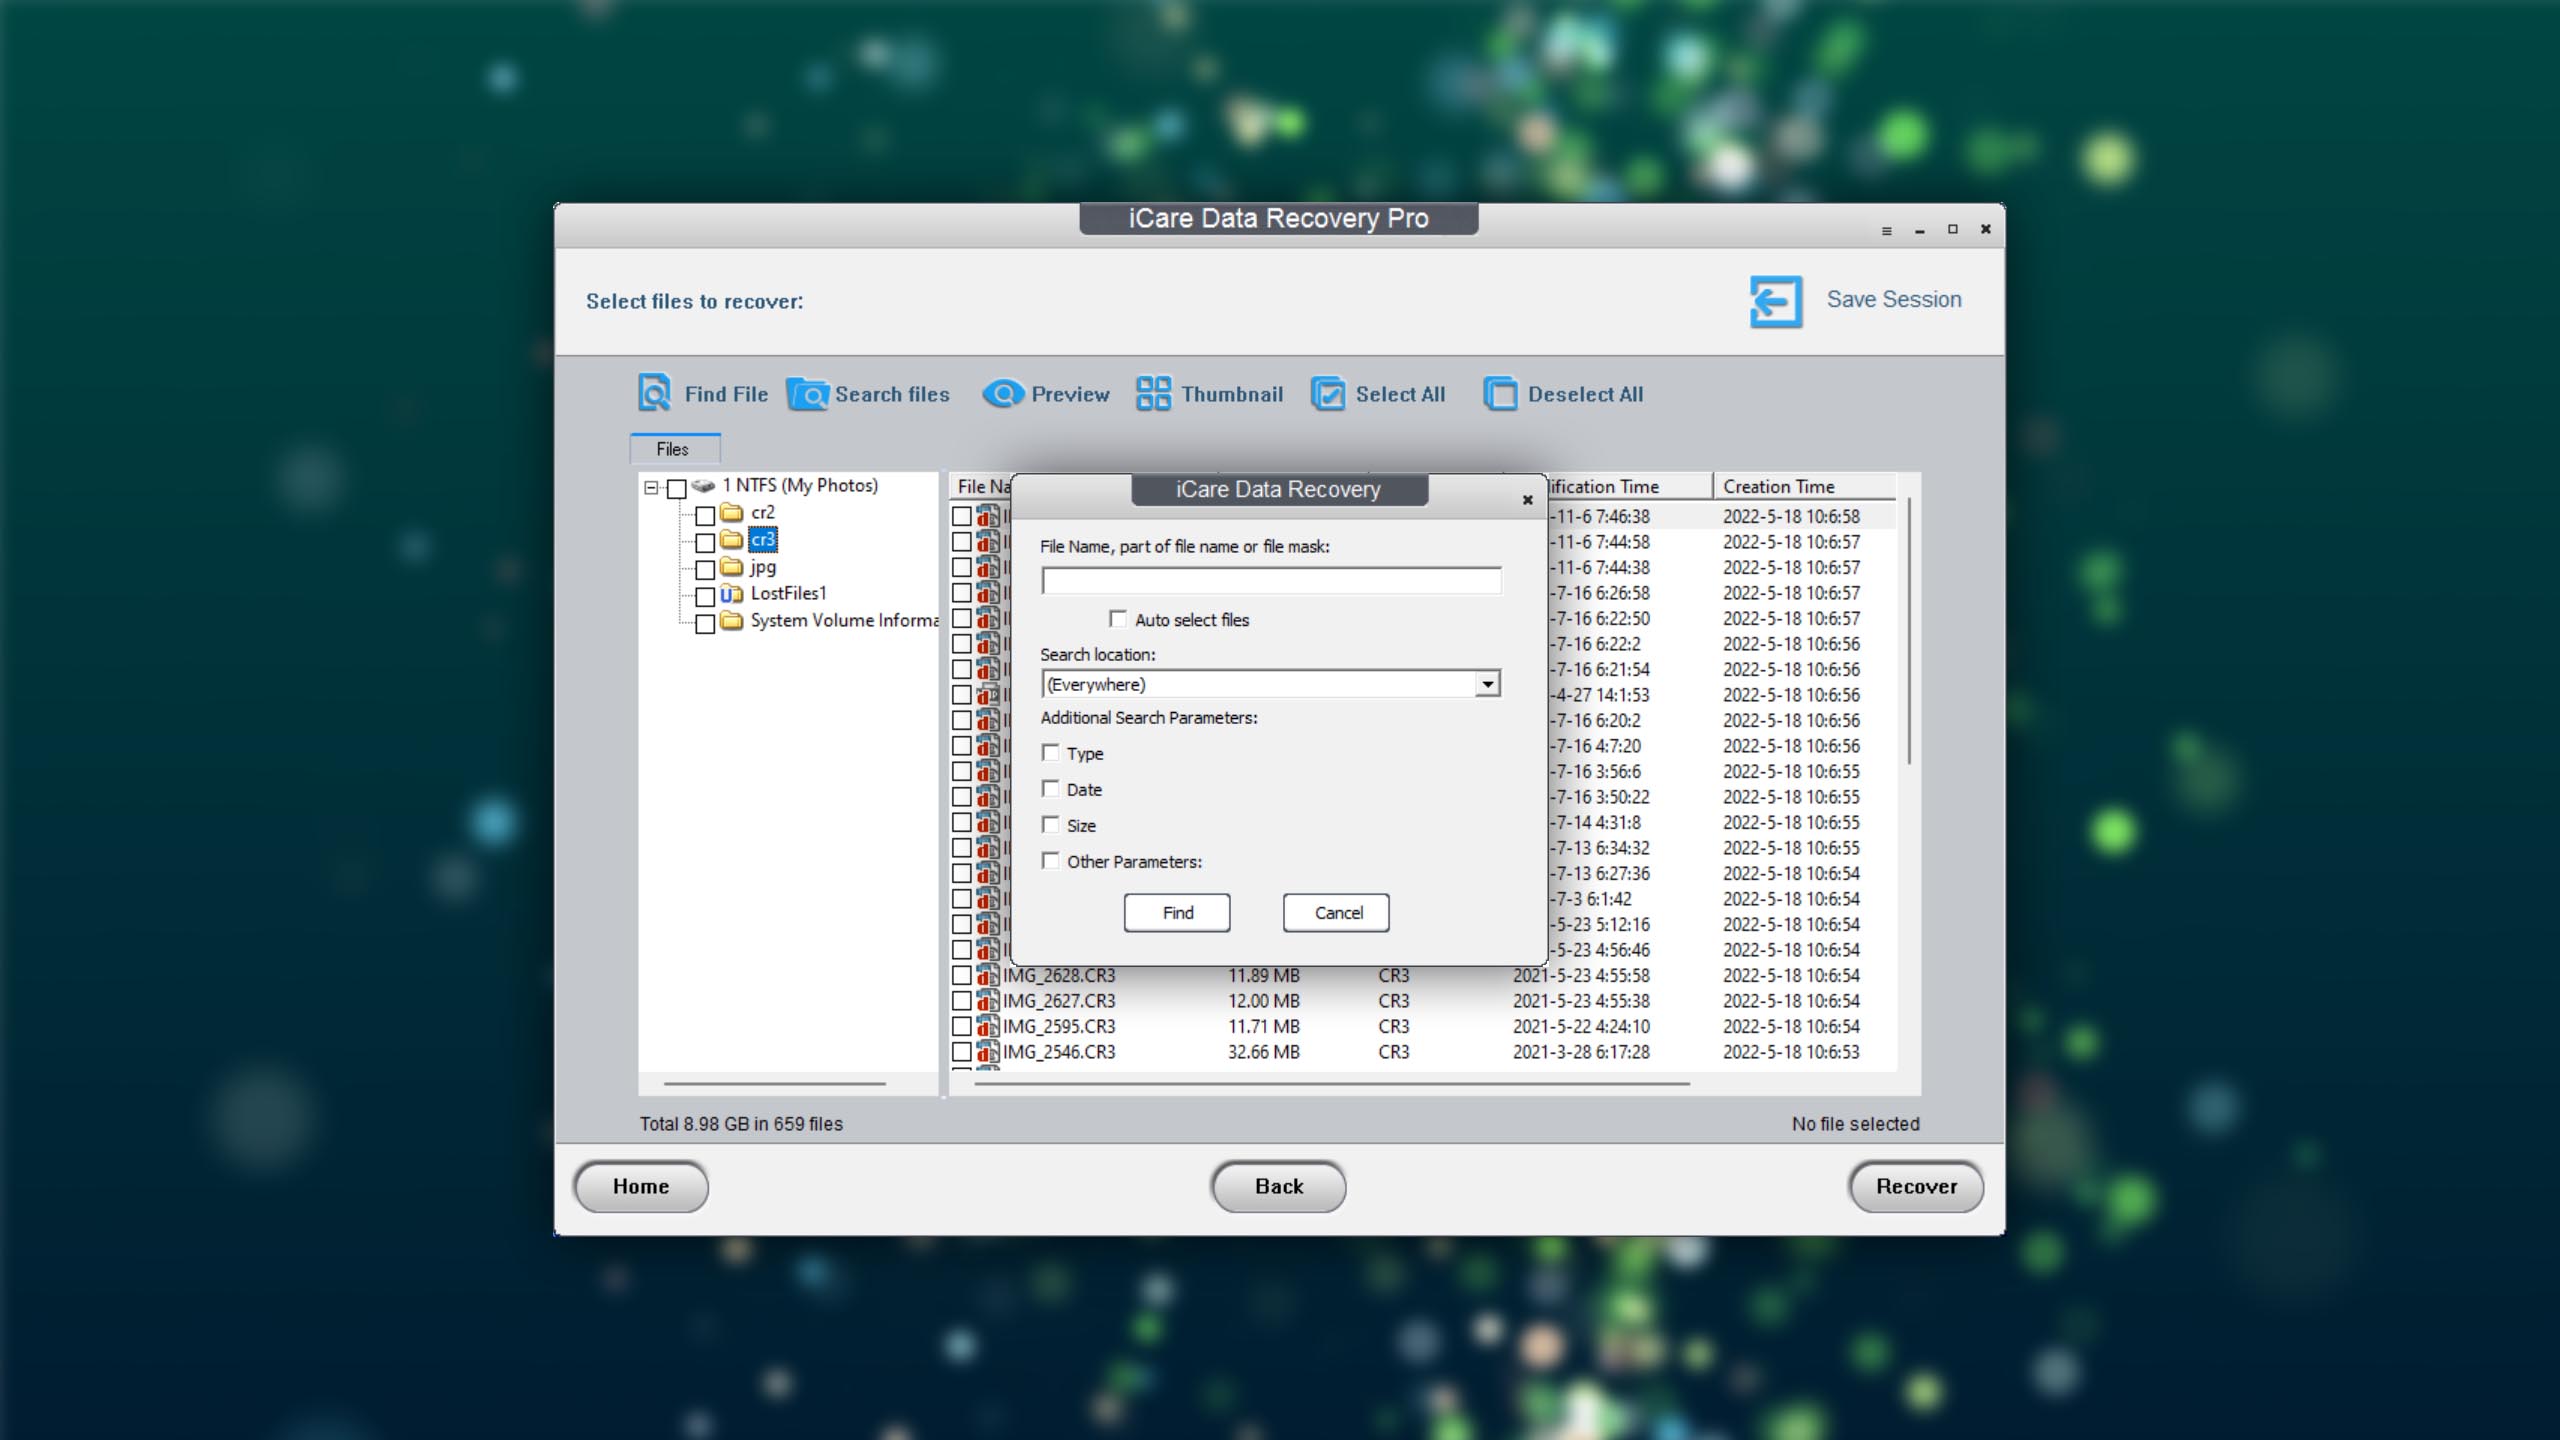Click the Deselect All icon
2560x1440 pixels.
(1500, 394)
